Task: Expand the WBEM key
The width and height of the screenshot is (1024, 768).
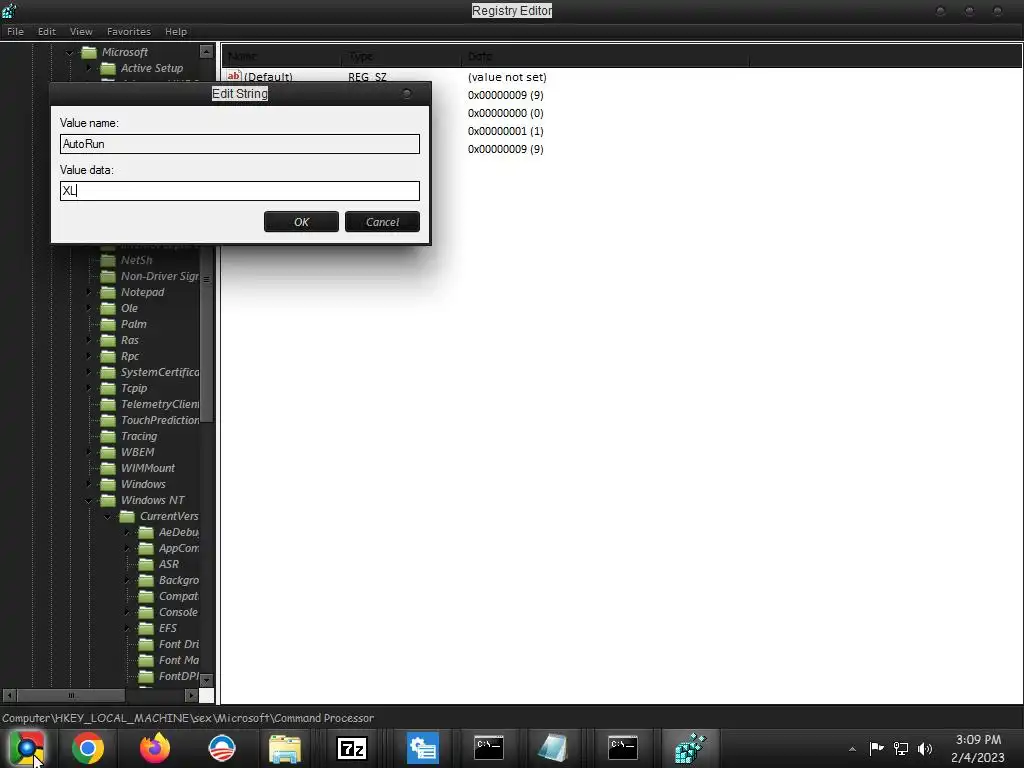Action: pos(89,452)
